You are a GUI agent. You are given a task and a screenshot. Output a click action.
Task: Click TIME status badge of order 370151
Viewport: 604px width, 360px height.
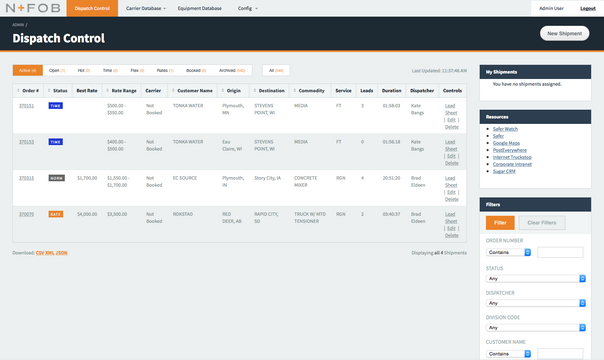point(55,106)
